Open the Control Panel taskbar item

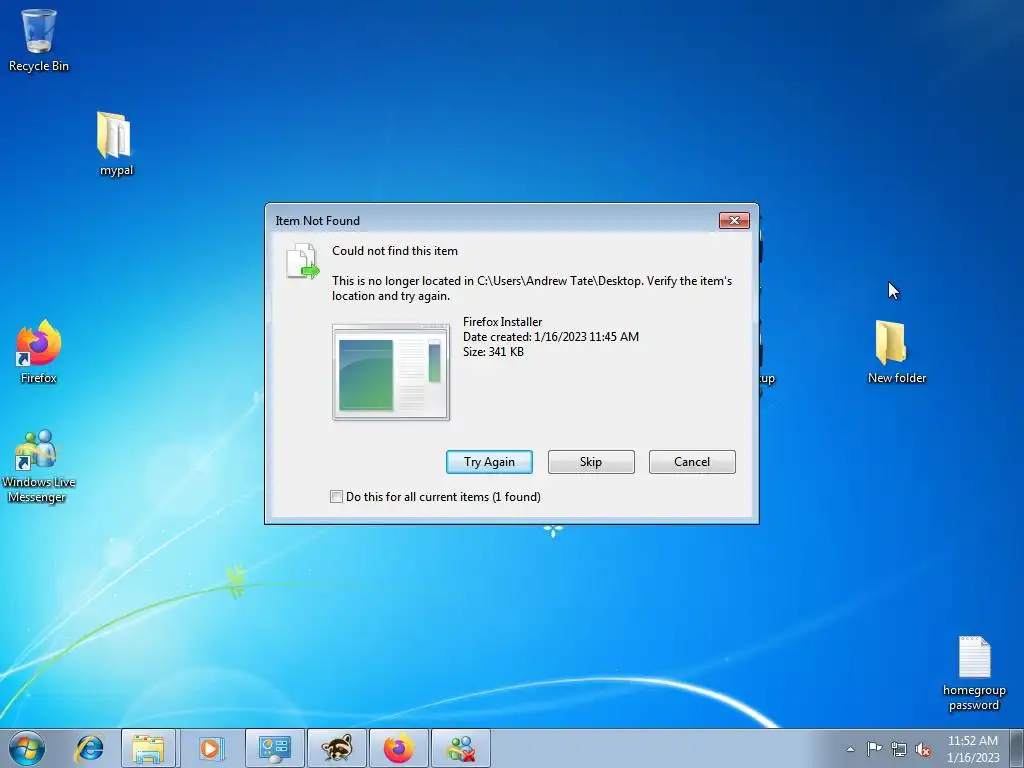275,748
